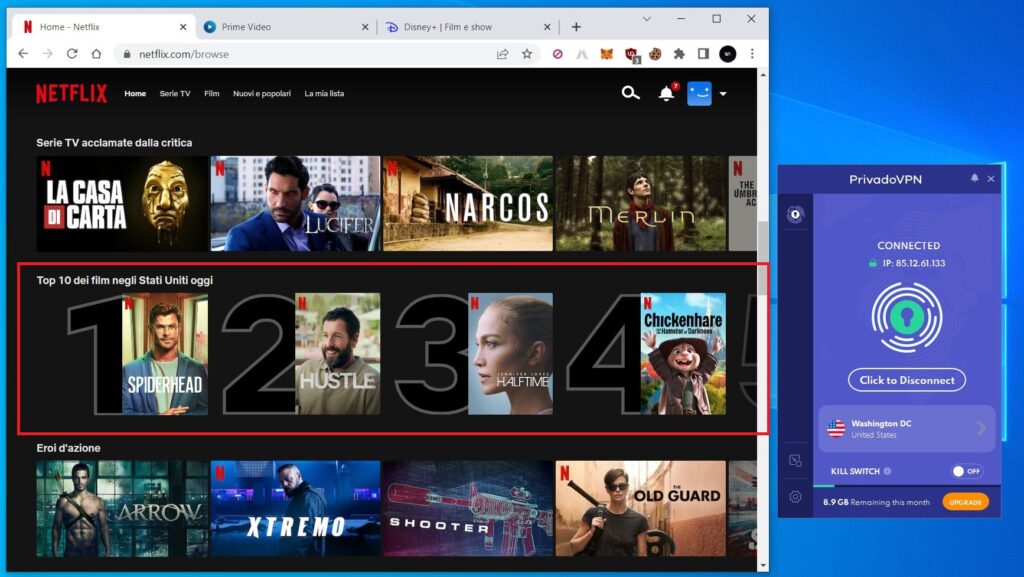The height and width of the screenshot is (577, 1024).
Task: Click PrivadoVPN notification bell icon
Action: [x=974, y=178]
